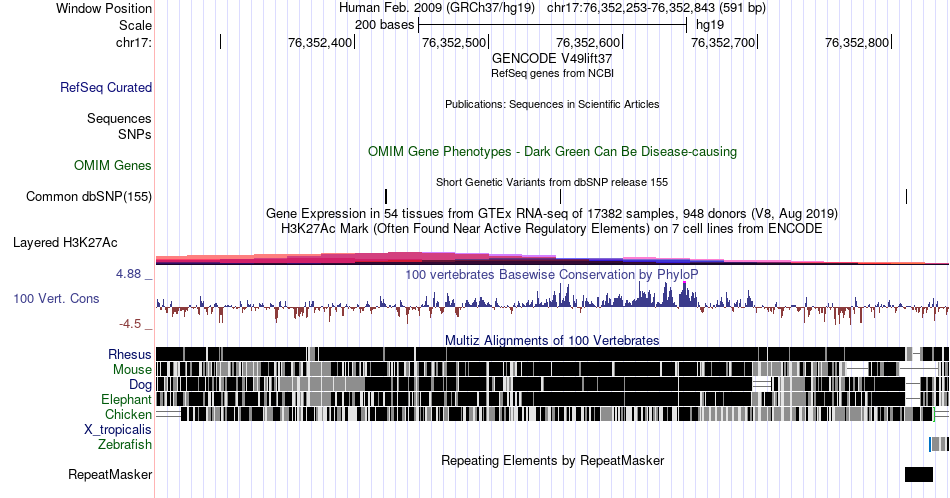Click the Layered H3K27Ac track label
The width and height of the screenshot is (950, 498).
tap(65, 242)
